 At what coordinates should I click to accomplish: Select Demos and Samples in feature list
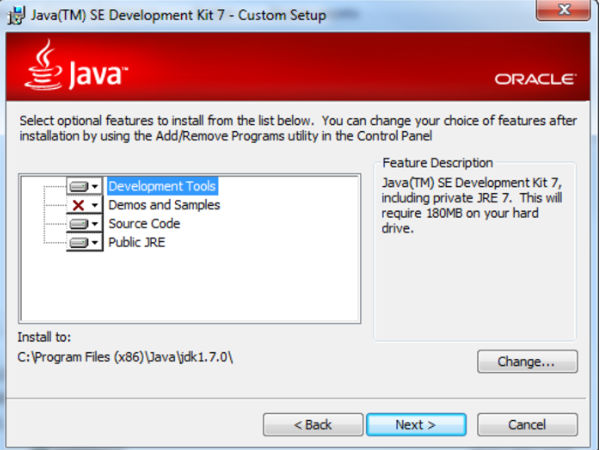164,205
